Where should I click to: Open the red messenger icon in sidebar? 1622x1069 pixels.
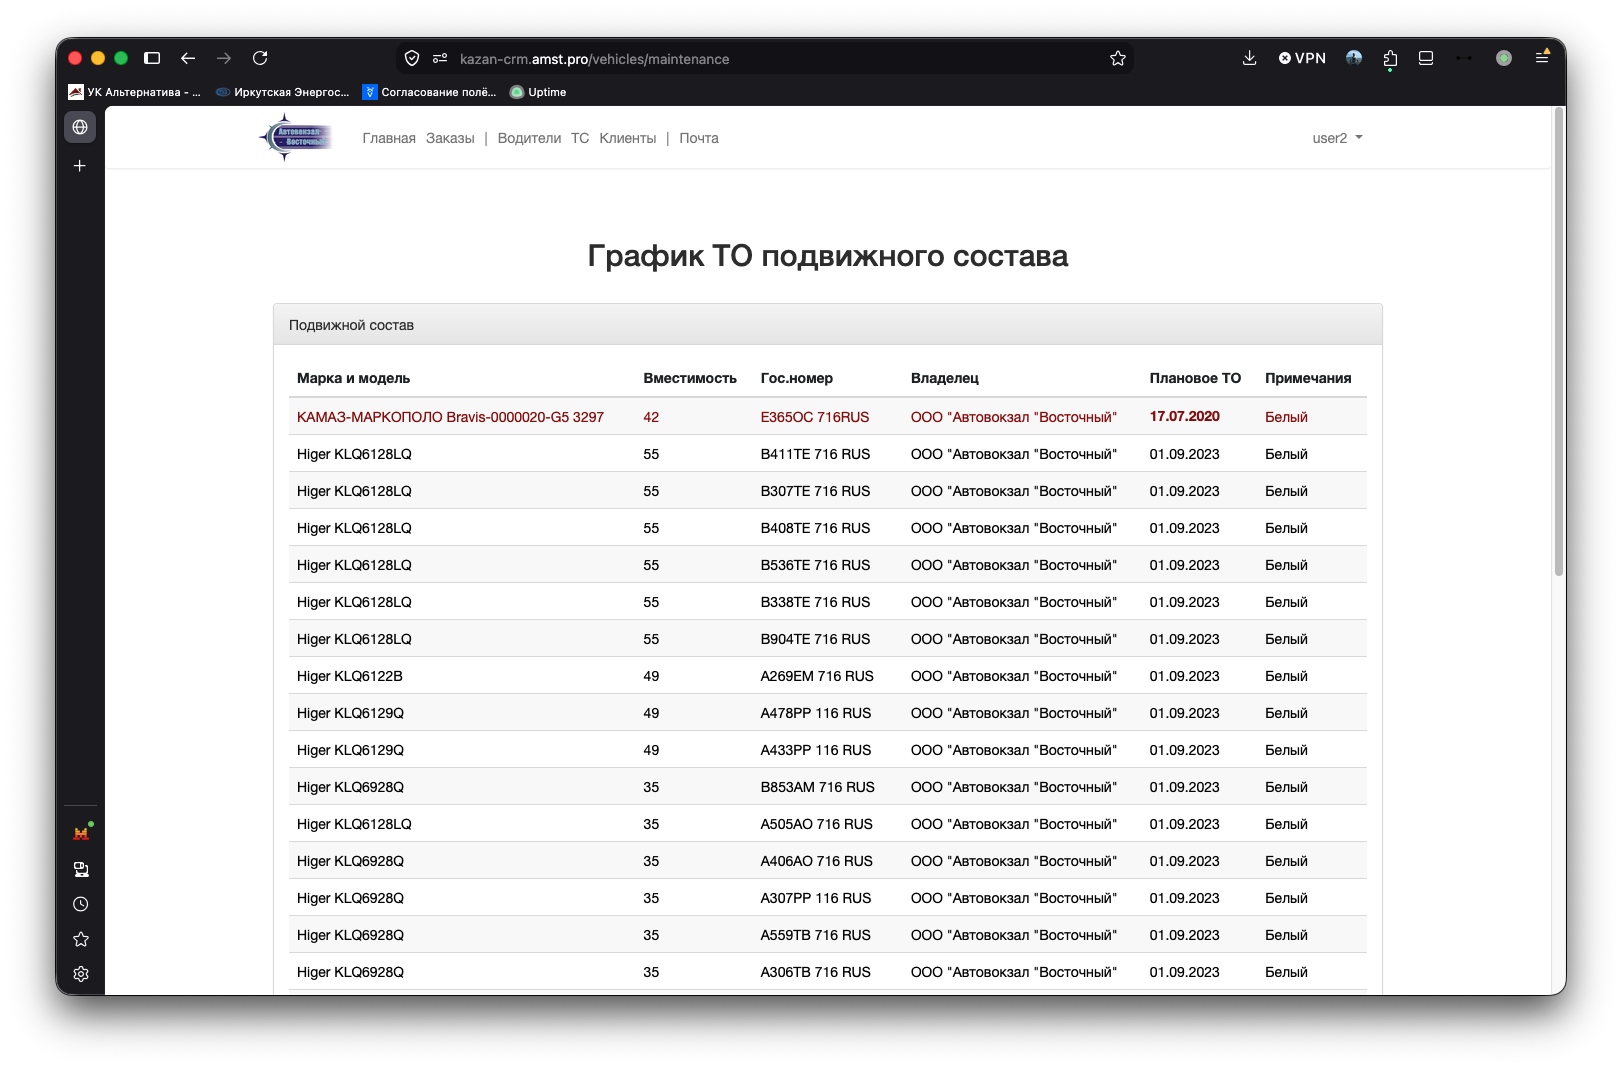tap(81, 833)
